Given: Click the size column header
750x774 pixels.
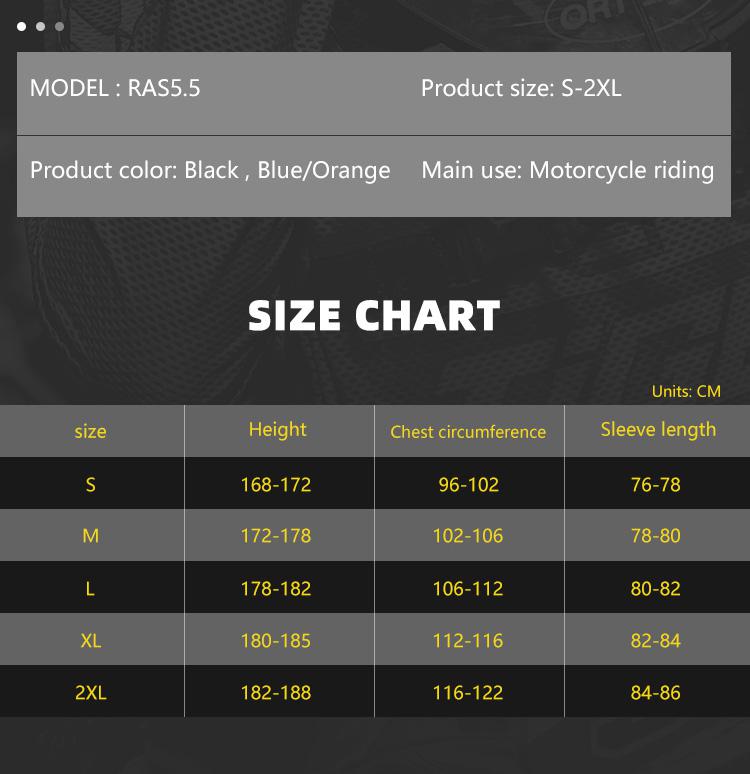Looking at the screenshot, I should [x=90, y=431].
